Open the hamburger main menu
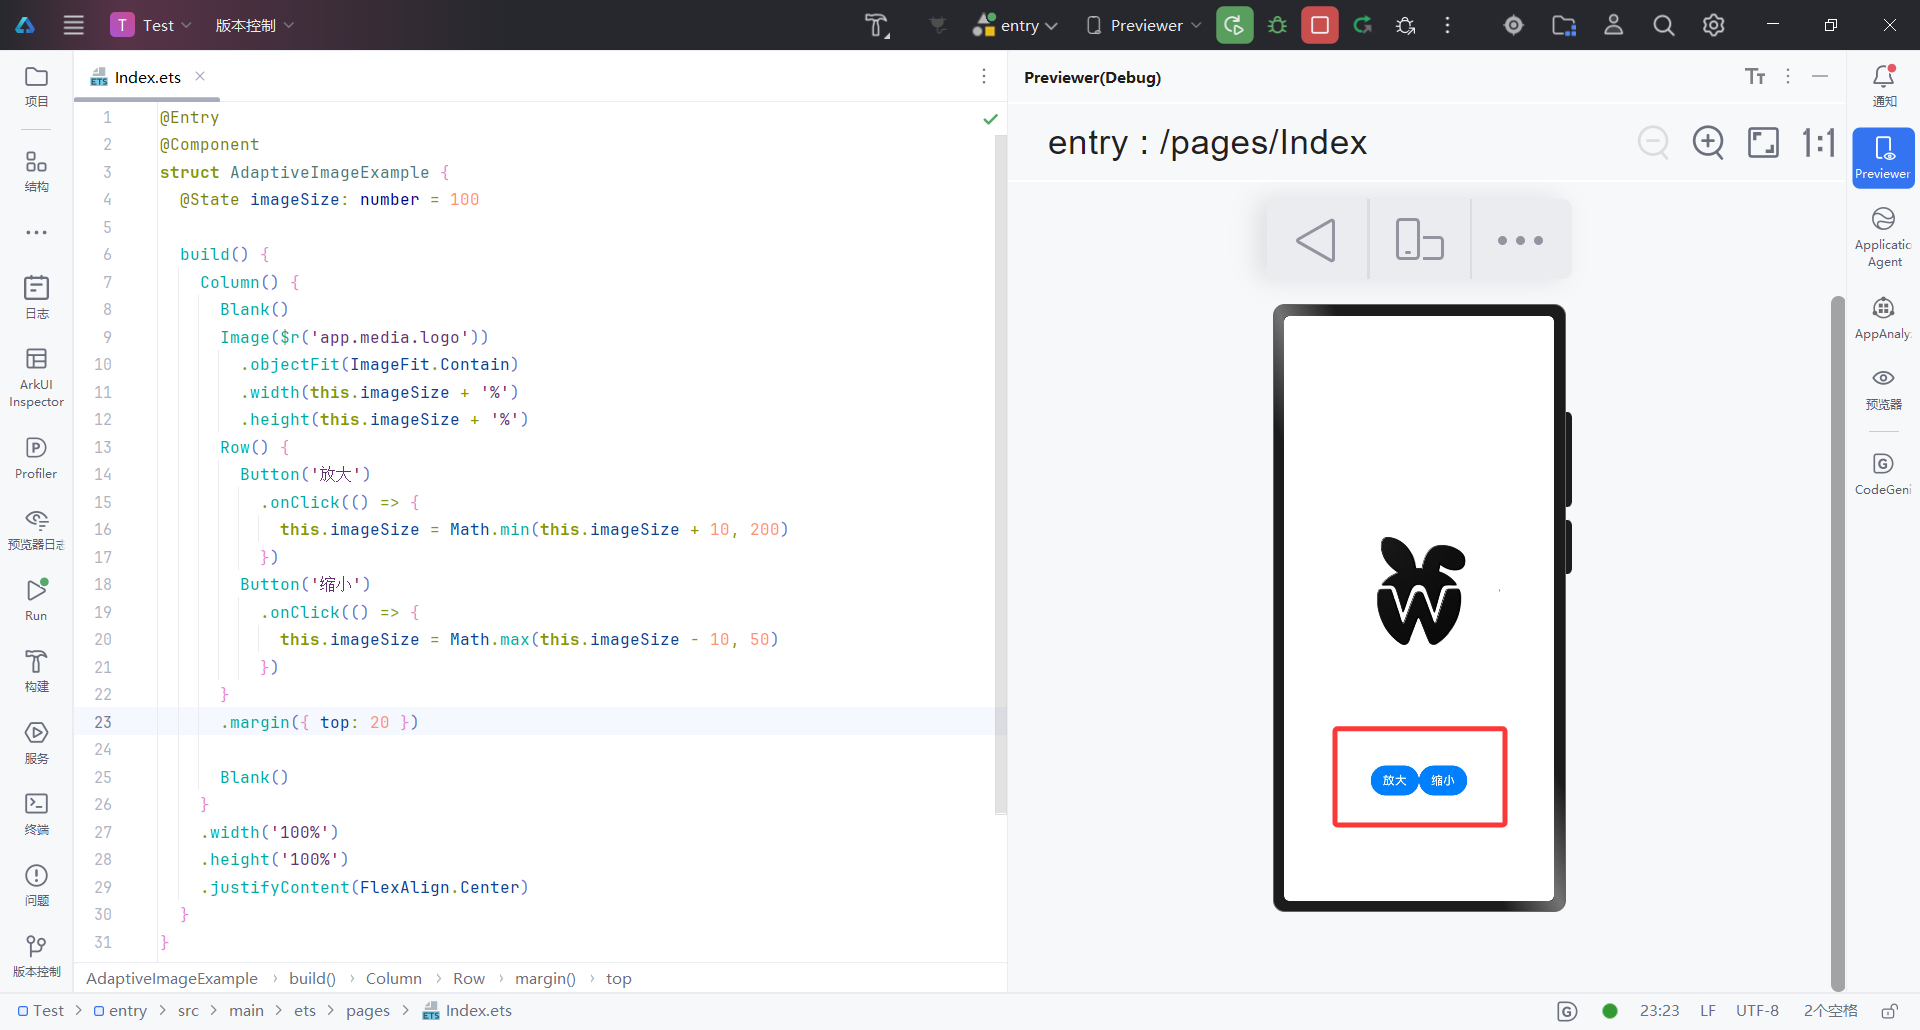The image size is (1920, 1030). coord(74,25)
